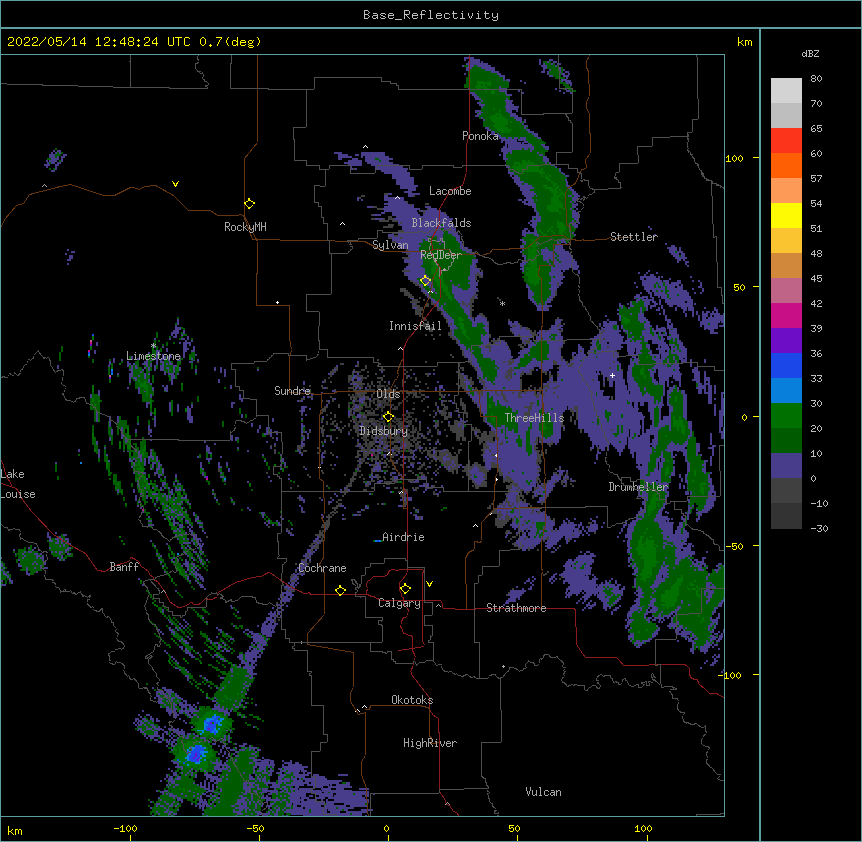Click the yellow marker near RedDeer
This screenshot has width=862, height=842.
click(x=425, y=281)
